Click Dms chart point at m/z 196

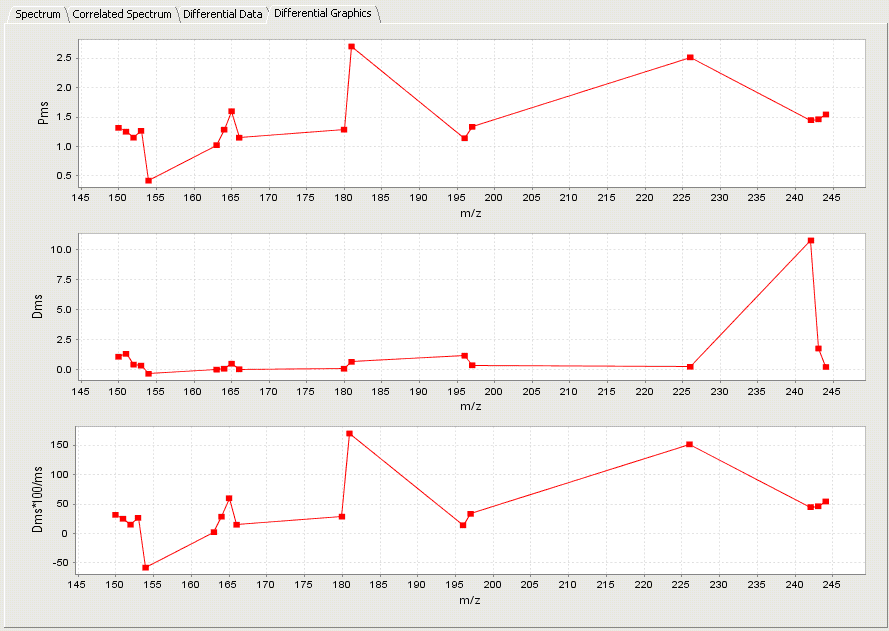point(464,355)
